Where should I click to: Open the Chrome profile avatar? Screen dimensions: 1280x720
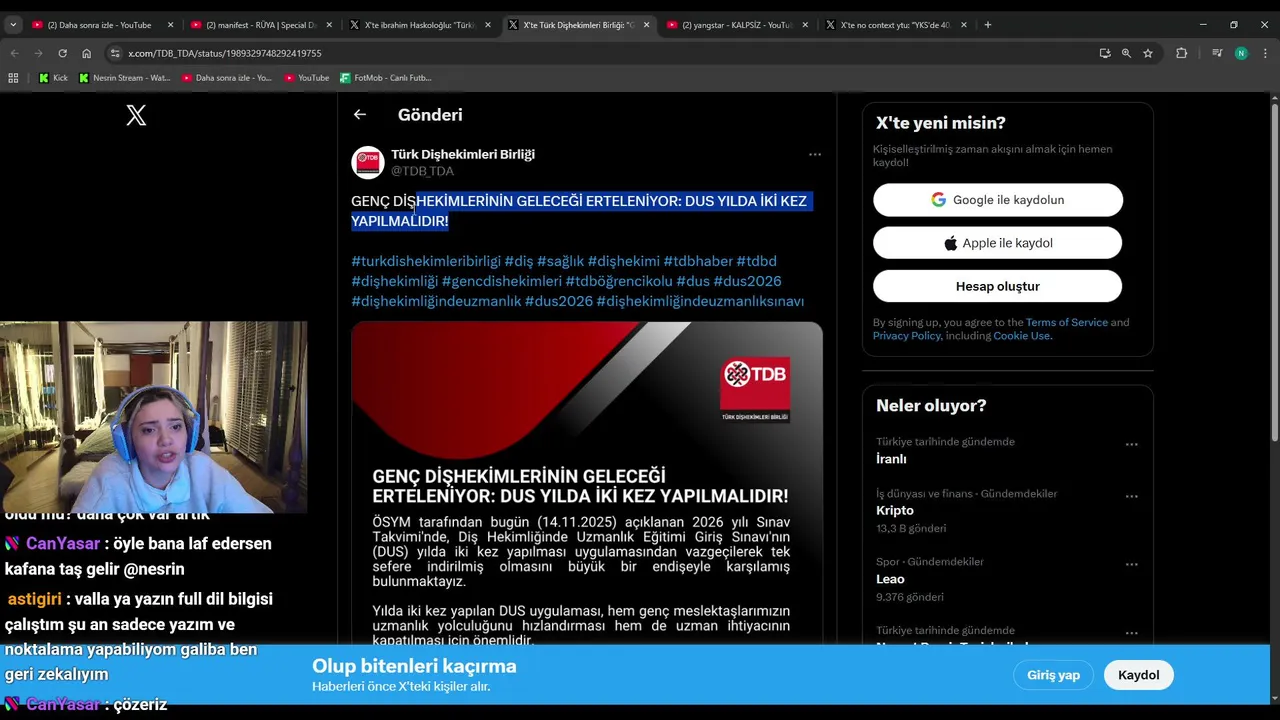point(1241,53)
